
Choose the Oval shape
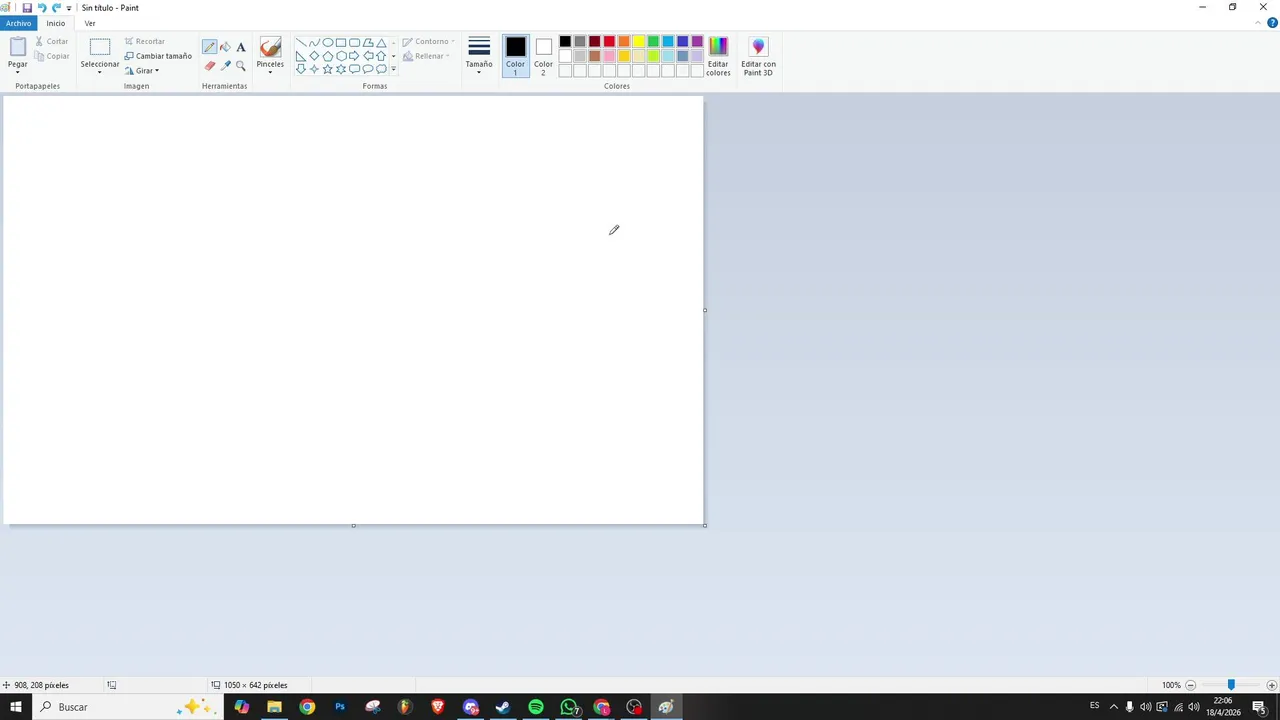[328, 42]
